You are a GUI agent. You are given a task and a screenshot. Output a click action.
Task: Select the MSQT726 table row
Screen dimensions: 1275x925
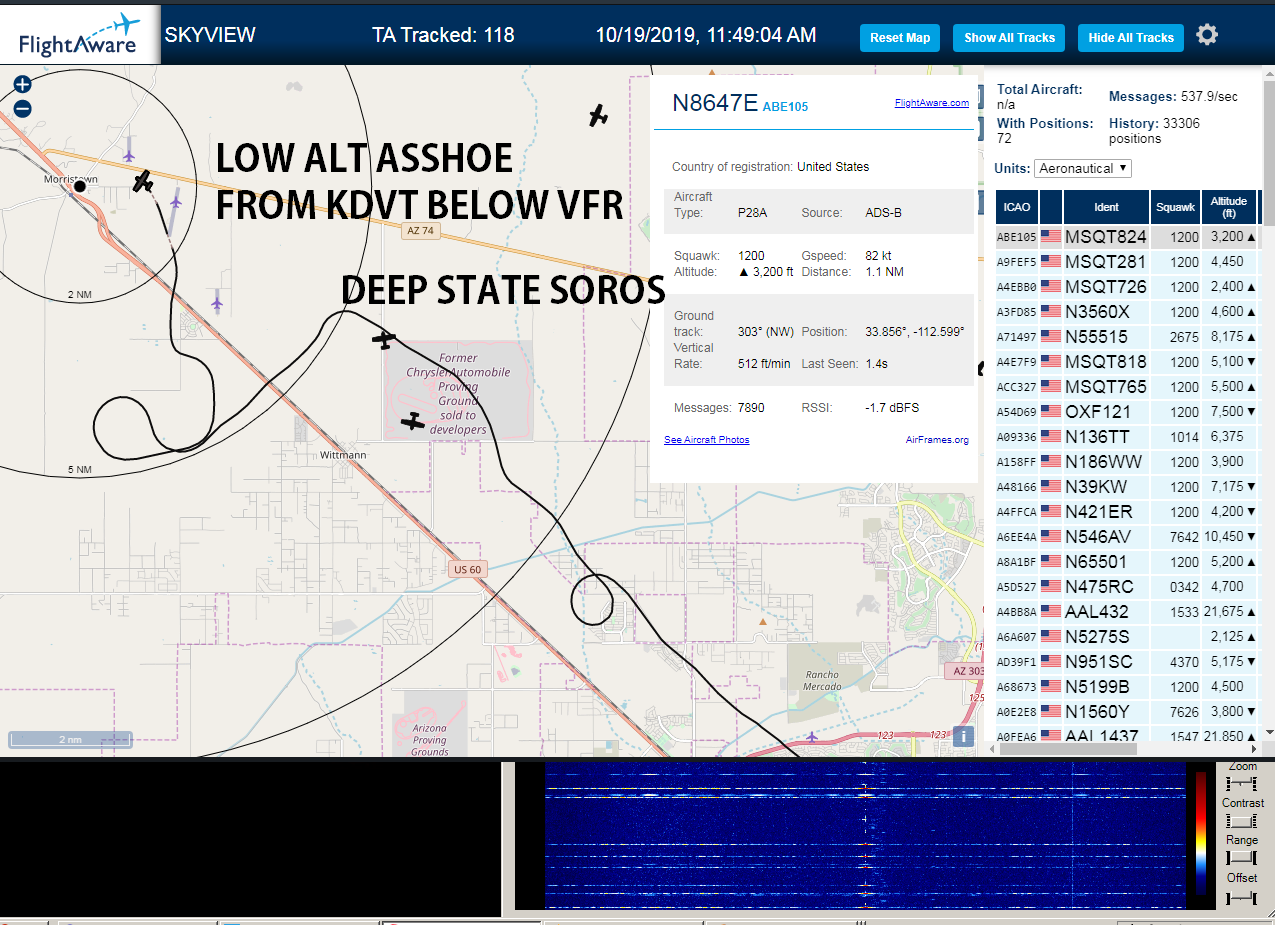(1127, 287)
